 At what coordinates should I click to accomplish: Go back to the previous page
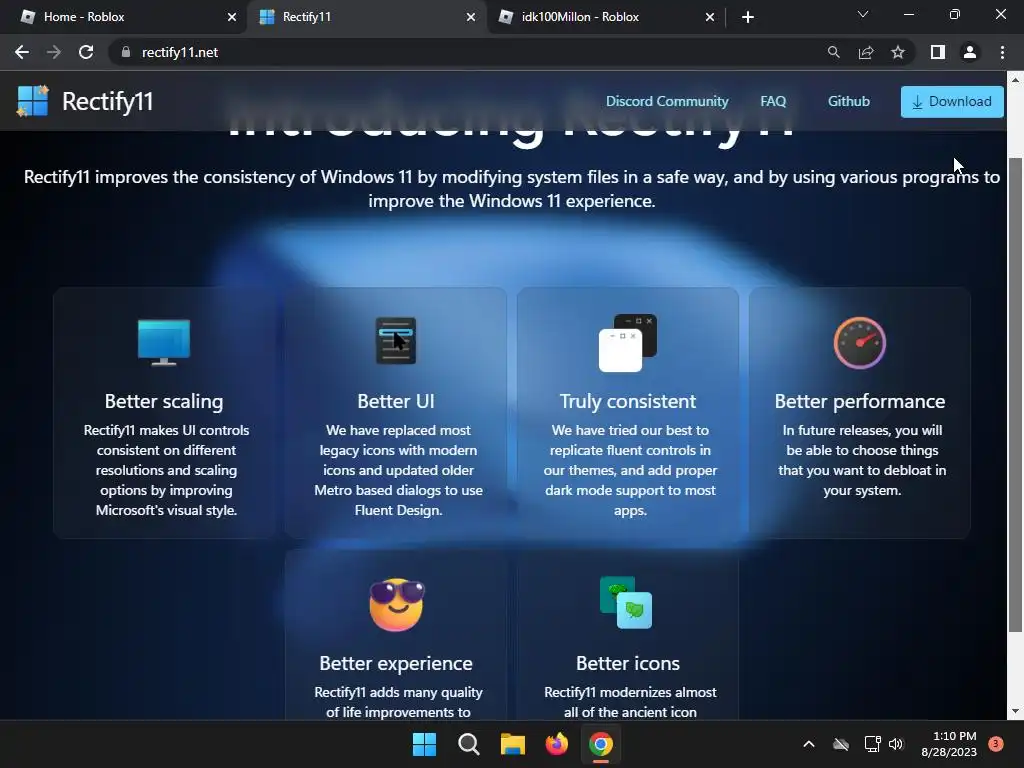pyautogui.click(x=22, y=52)
